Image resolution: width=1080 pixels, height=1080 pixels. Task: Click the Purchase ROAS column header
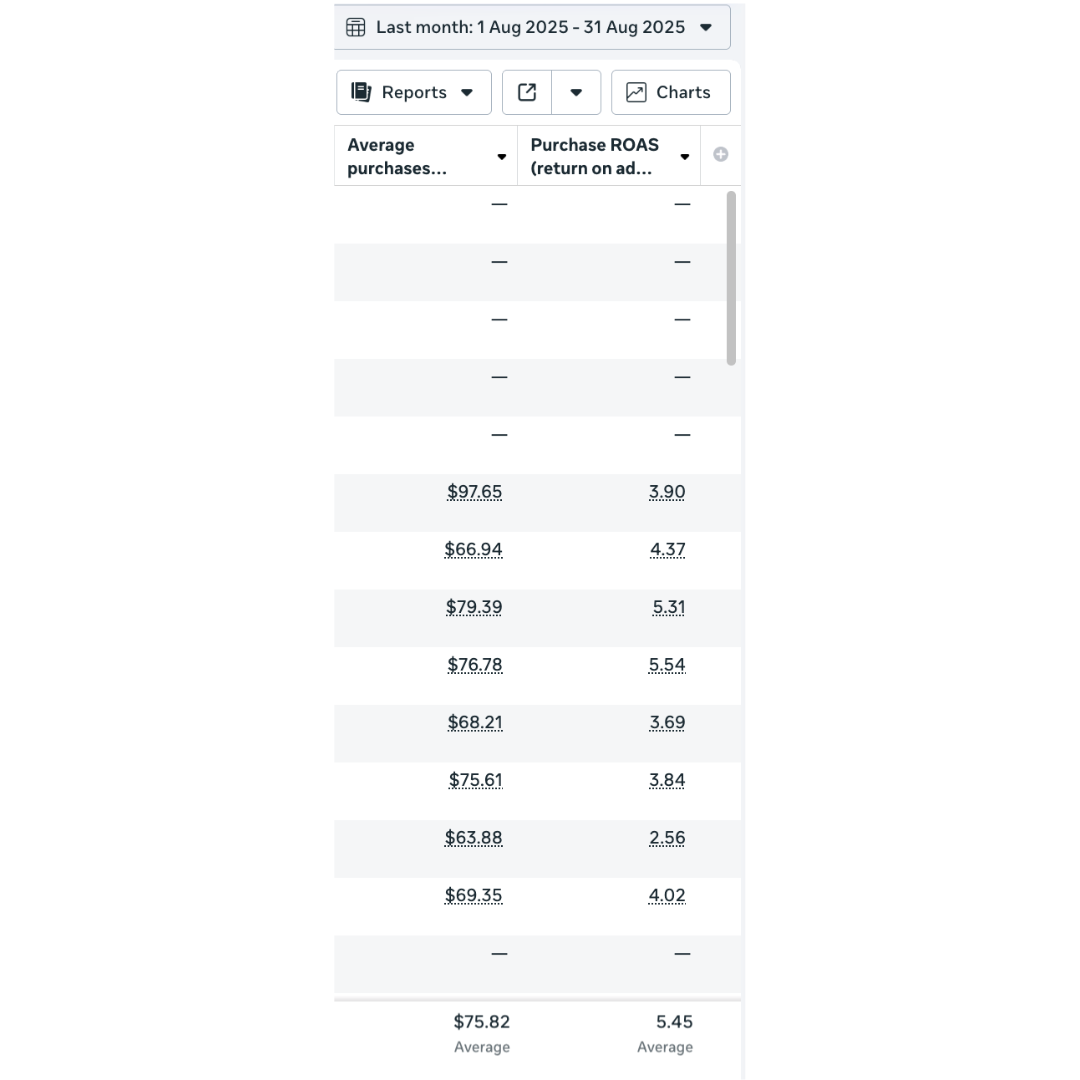pyautogui.click(x=594, y=156)
